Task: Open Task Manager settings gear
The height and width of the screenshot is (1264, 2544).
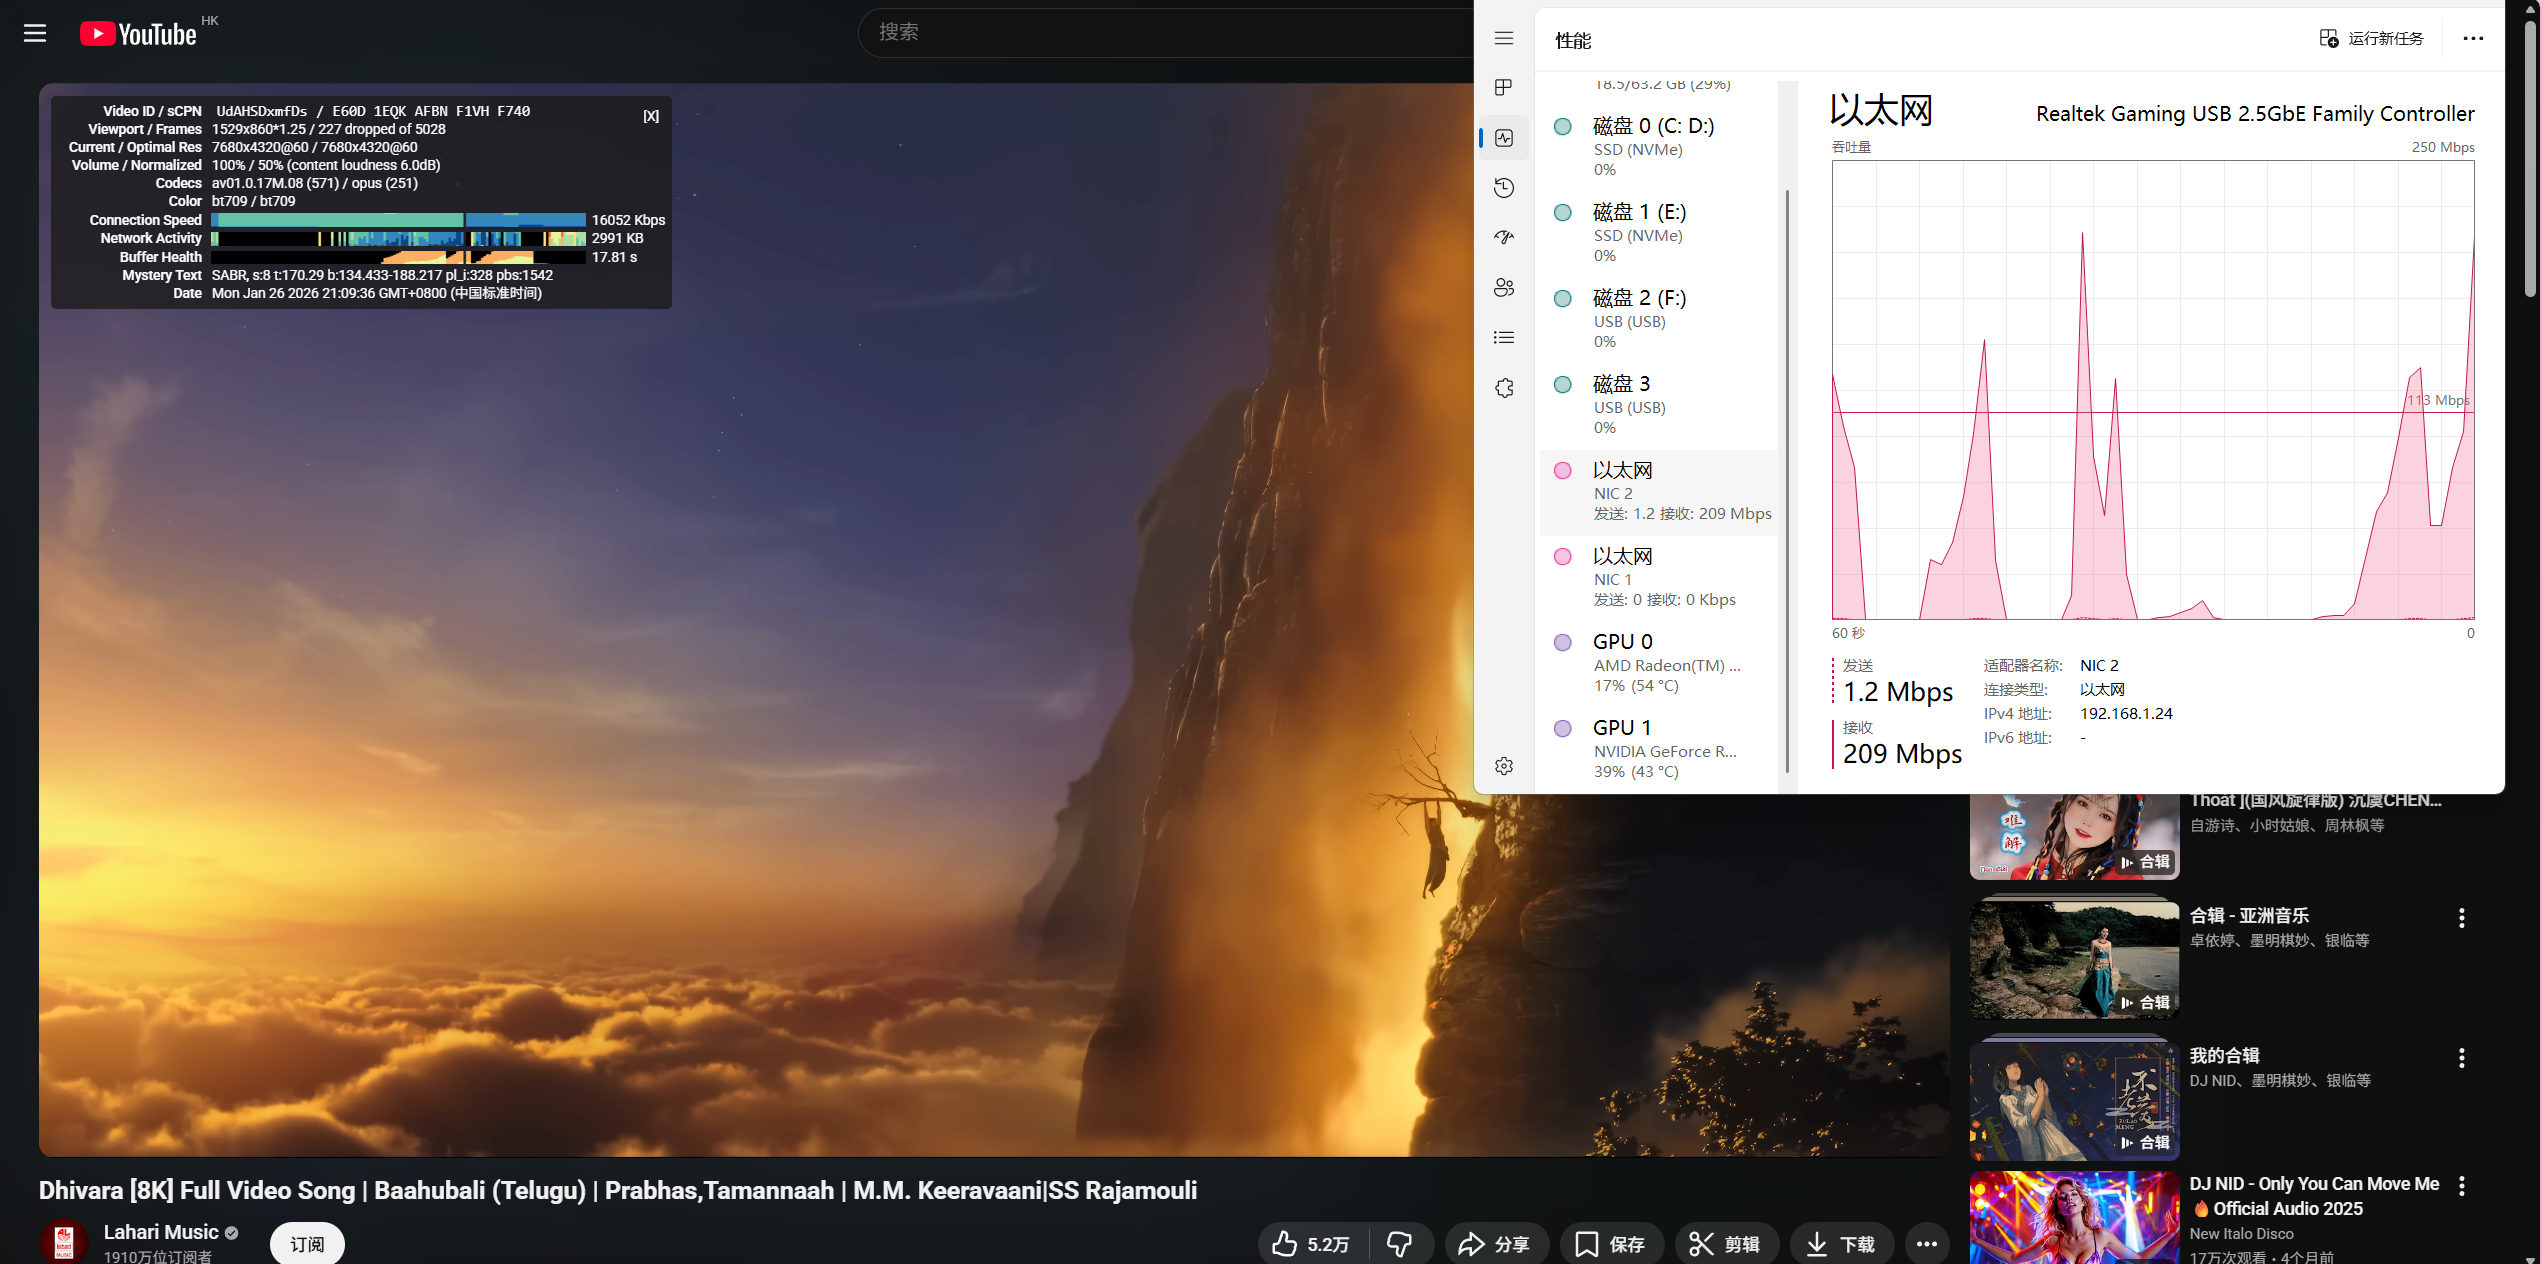Action: (1503, 766)
